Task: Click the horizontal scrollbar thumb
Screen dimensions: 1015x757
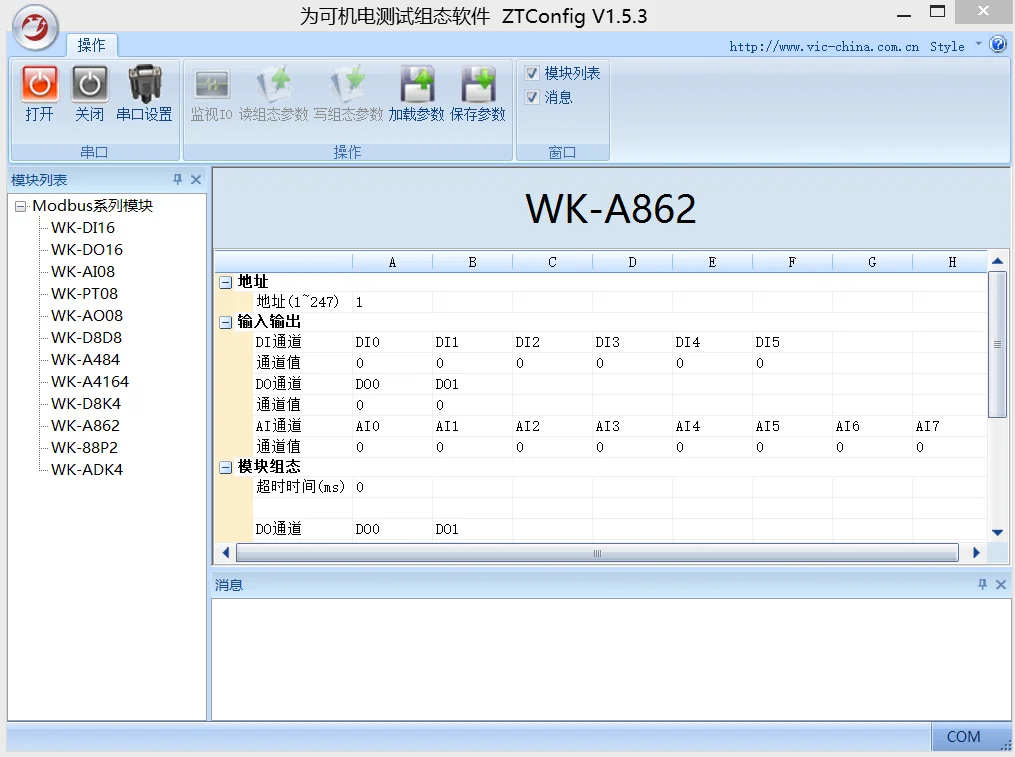Action: coord(597,553)
